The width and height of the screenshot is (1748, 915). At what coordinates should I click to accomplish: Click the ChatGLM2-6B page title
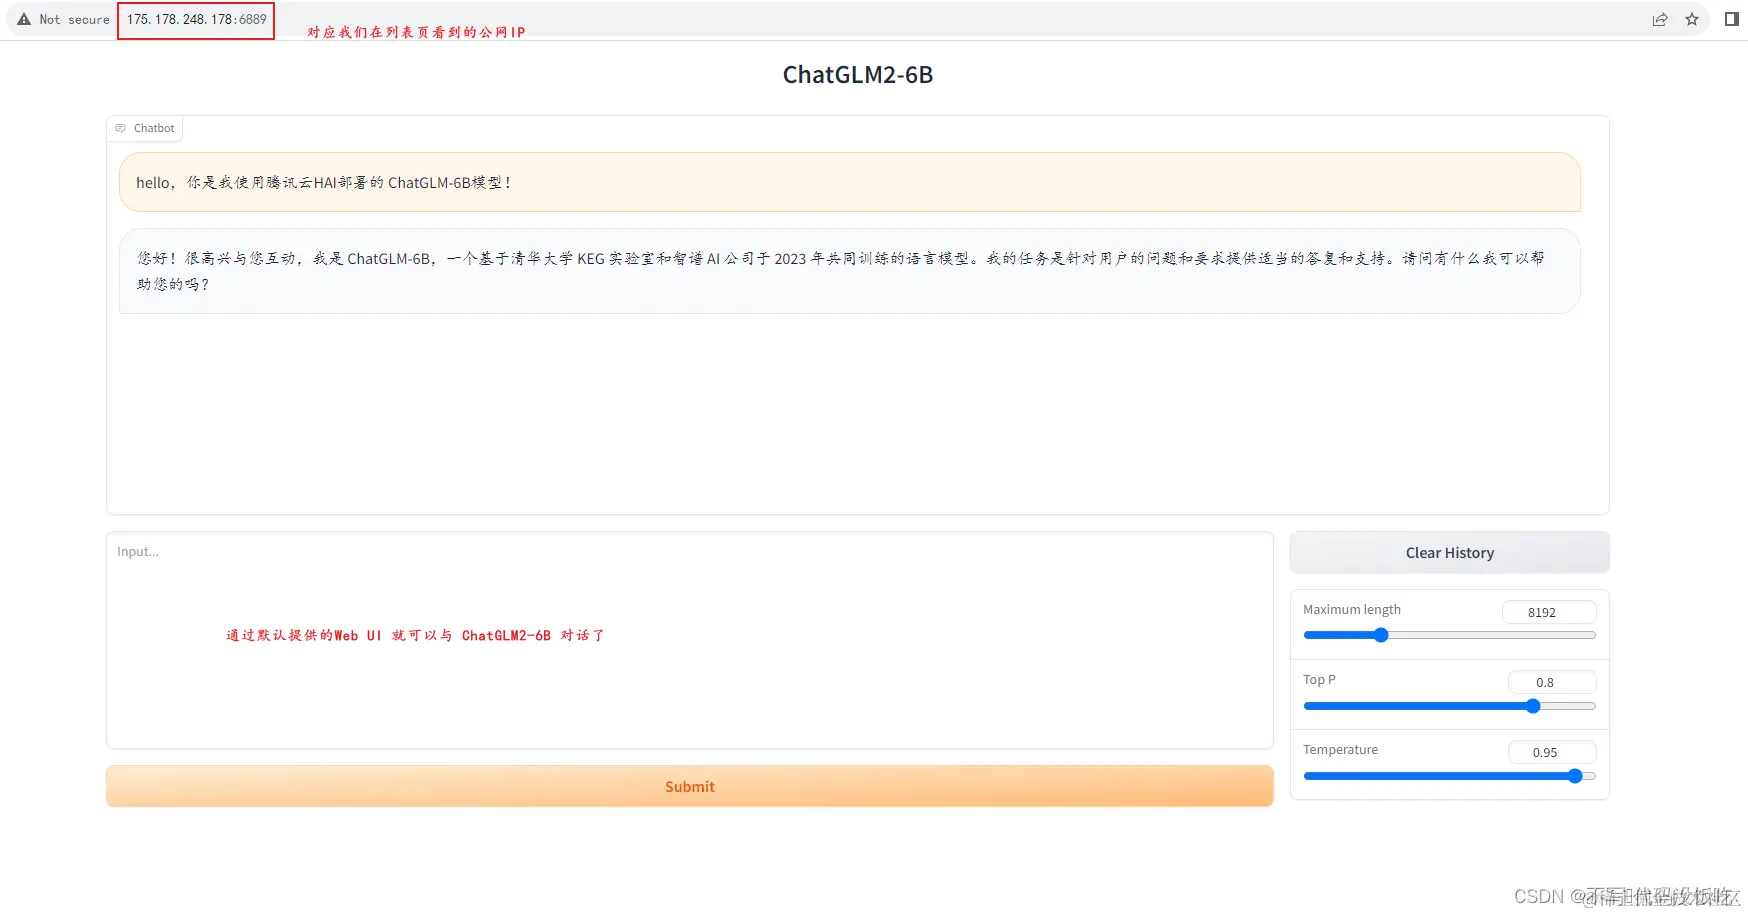(x=858, y=75)
